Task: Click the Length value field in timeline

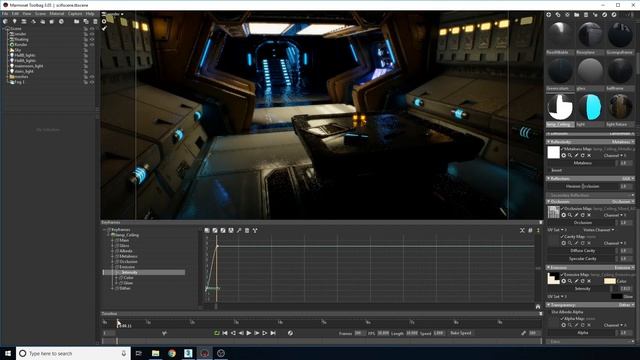Action: [x=412, y=333]
